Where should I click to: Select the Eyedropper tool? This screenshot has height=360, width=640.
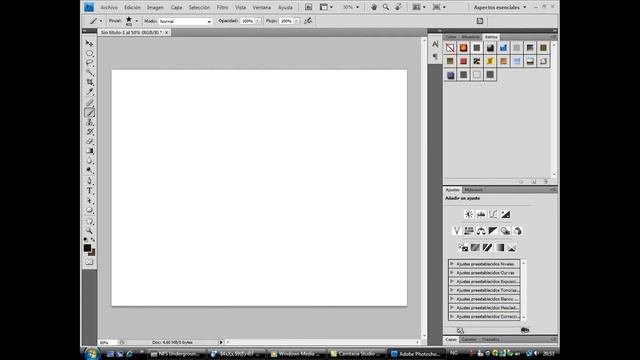click(89, 91)
